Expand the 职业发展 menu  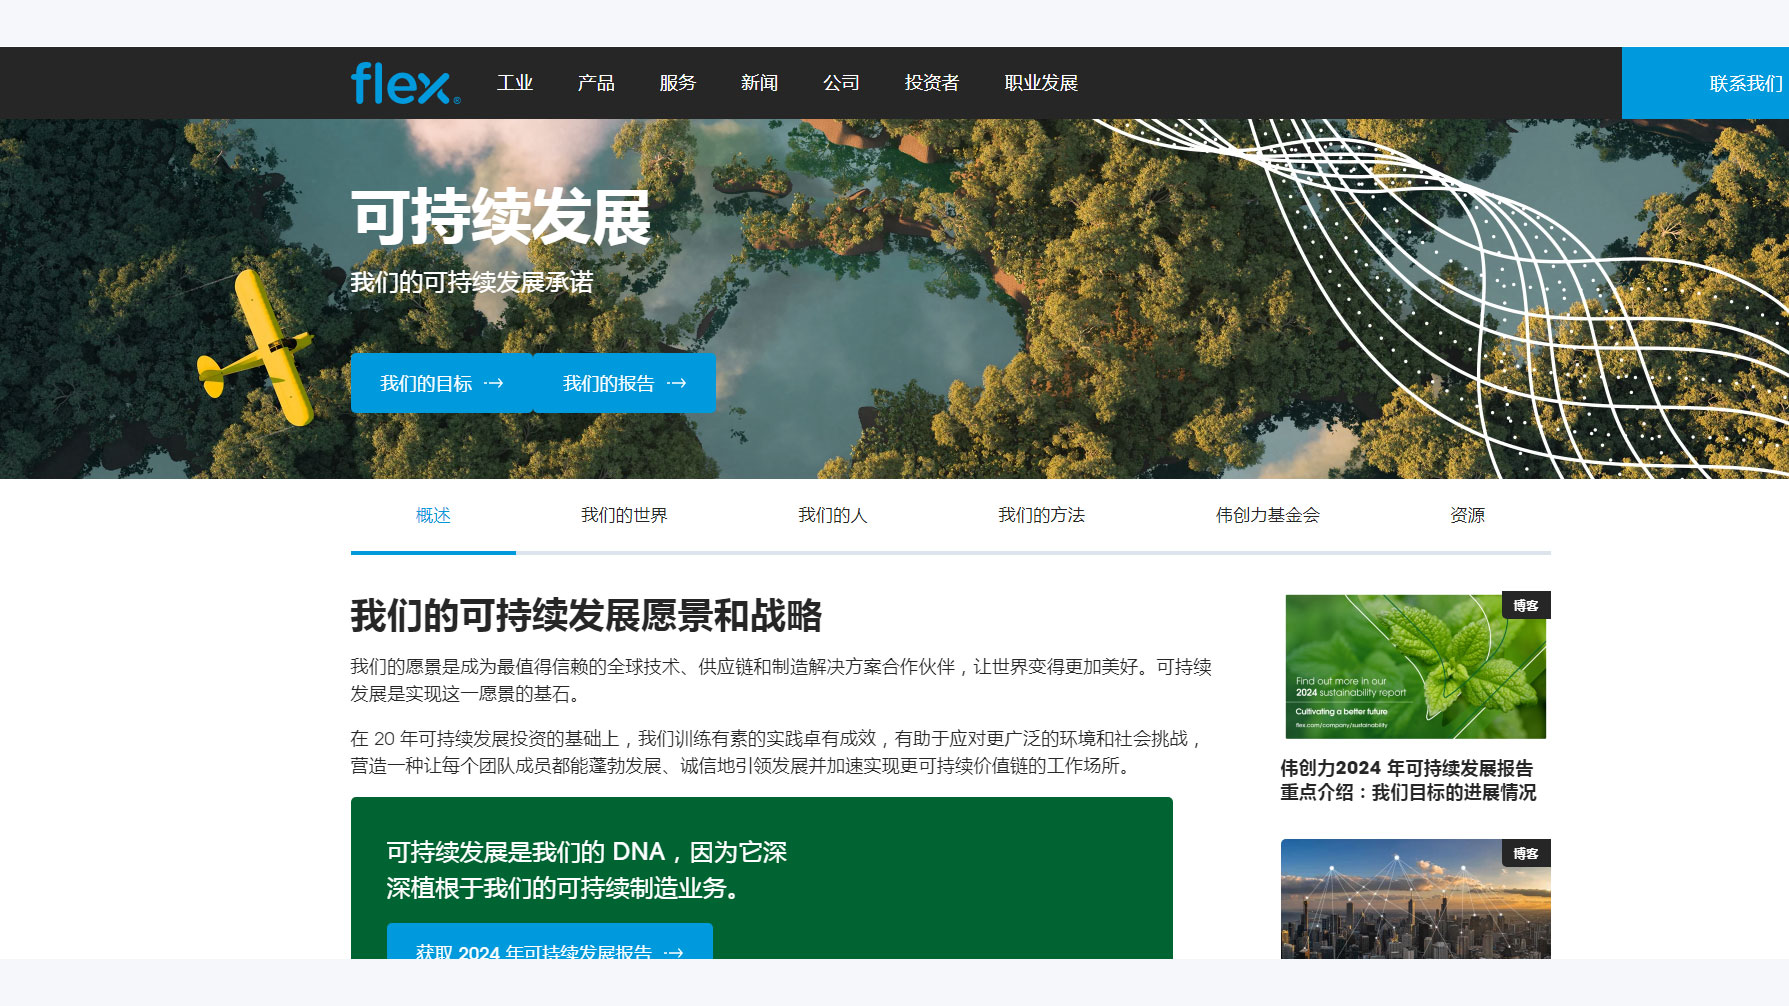[x=1041, y=83]
